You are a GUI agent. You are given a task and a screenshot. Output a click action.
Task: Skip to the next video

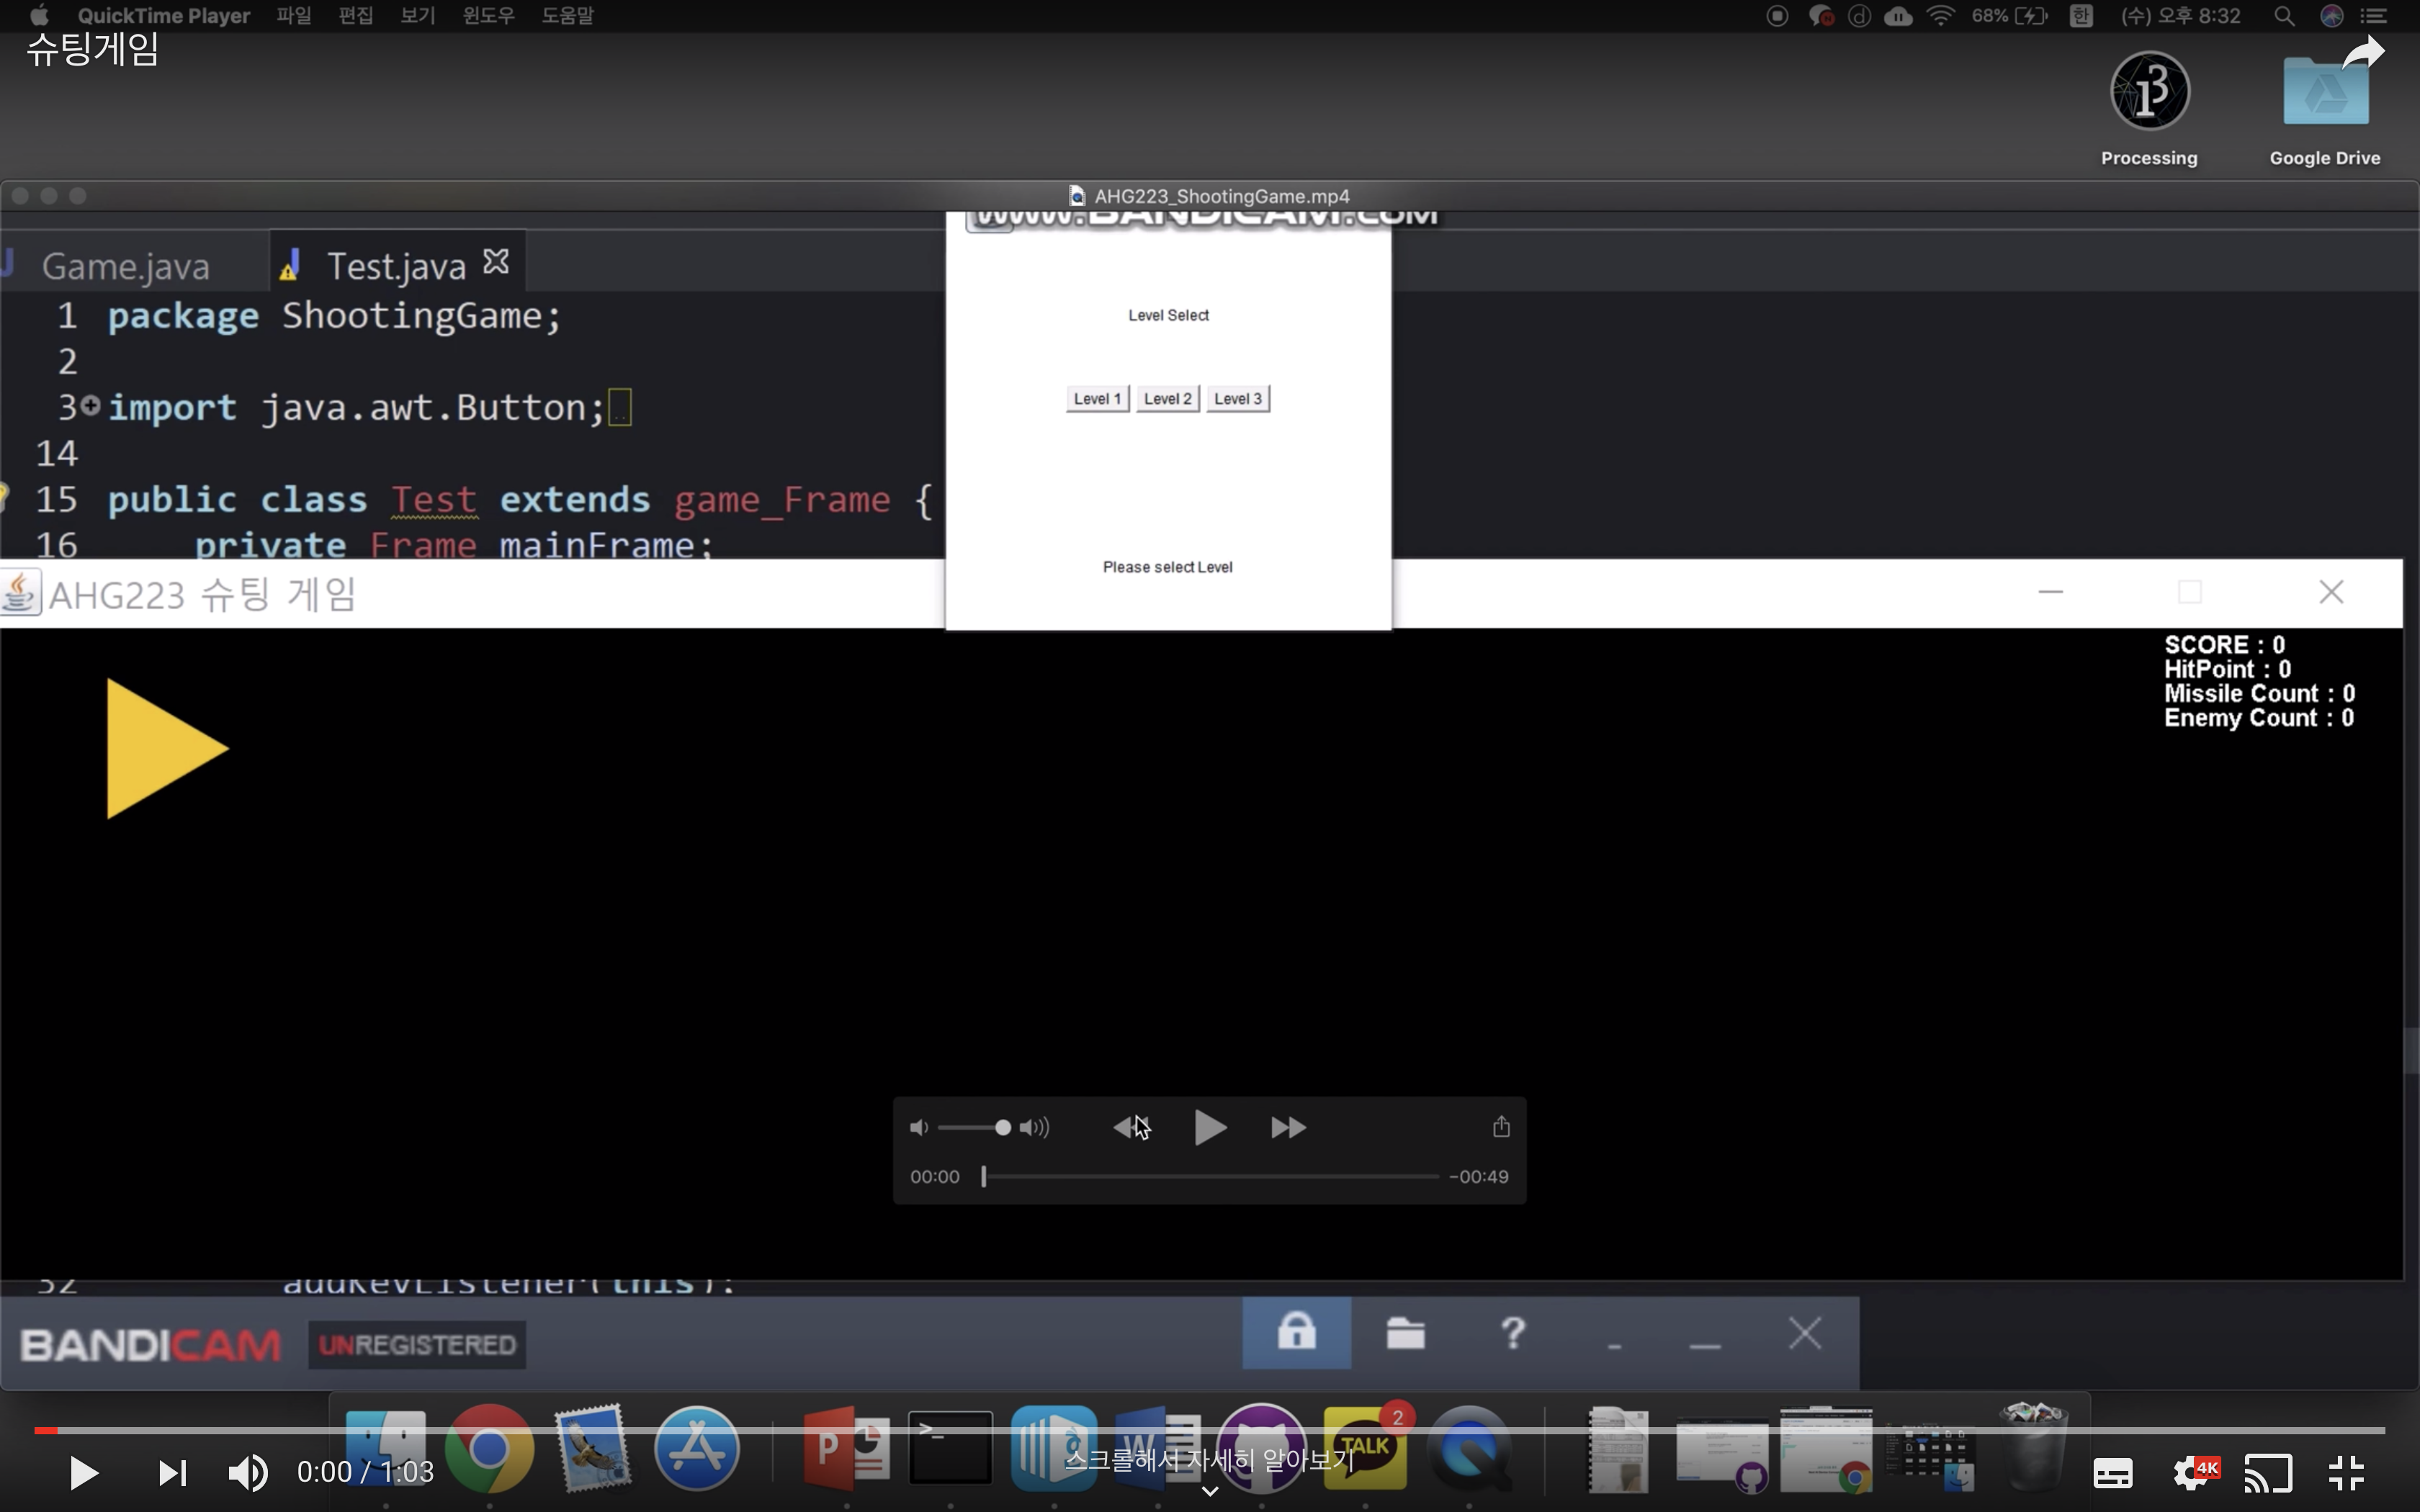click(x=172, y=1472)
